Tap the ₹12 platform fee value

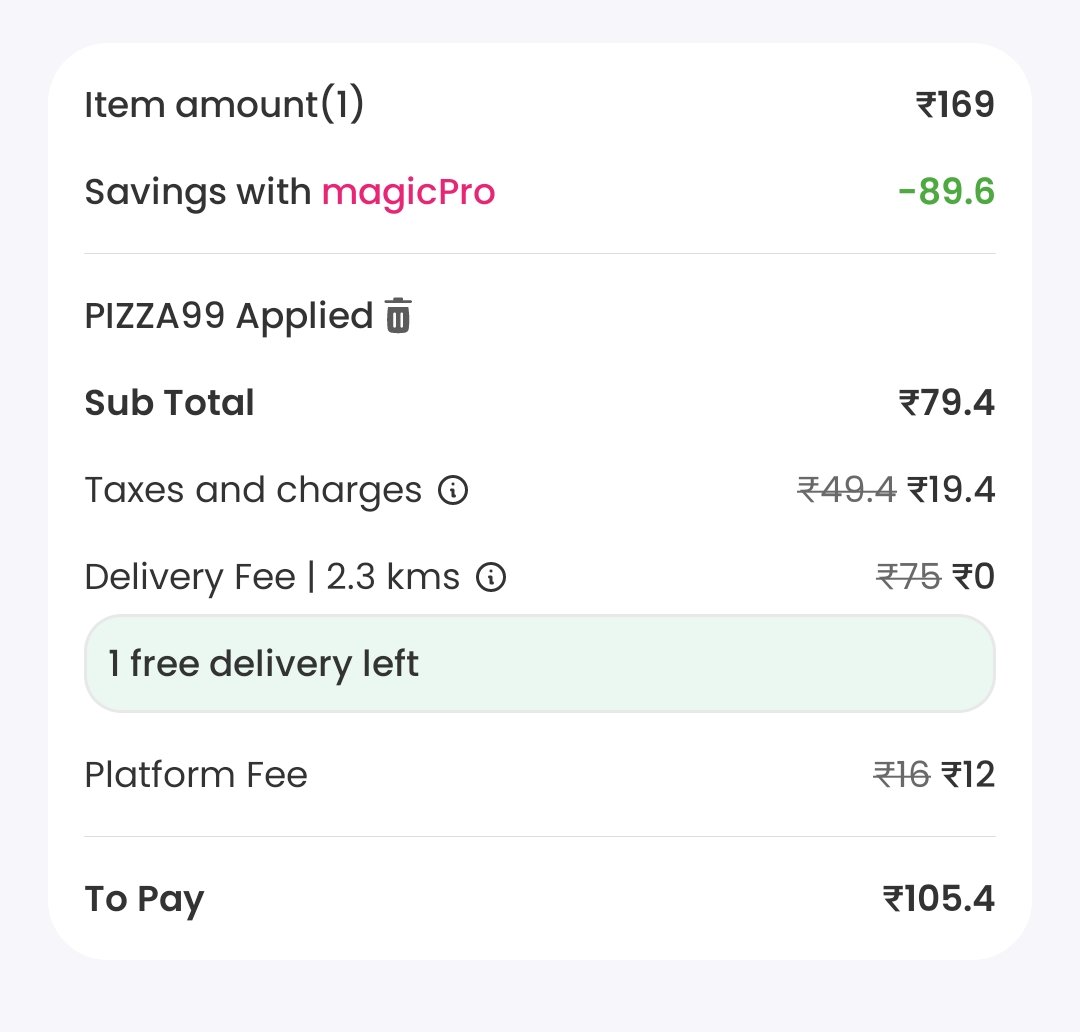click(x=968, y=774)
